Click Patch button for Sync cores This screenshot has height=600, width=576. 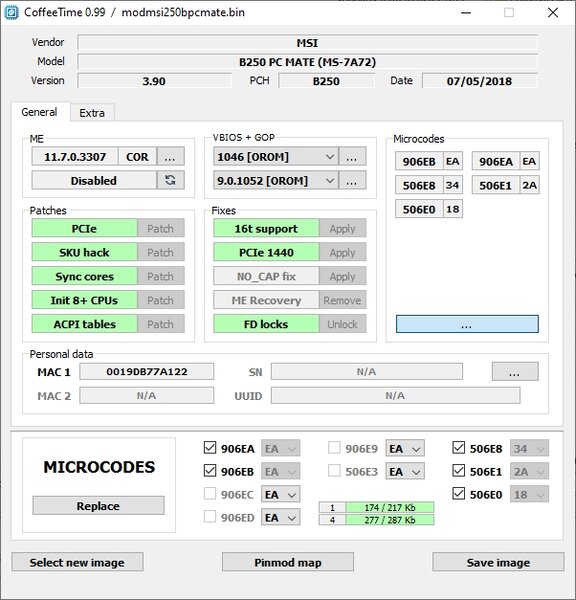tap(161, 276)
